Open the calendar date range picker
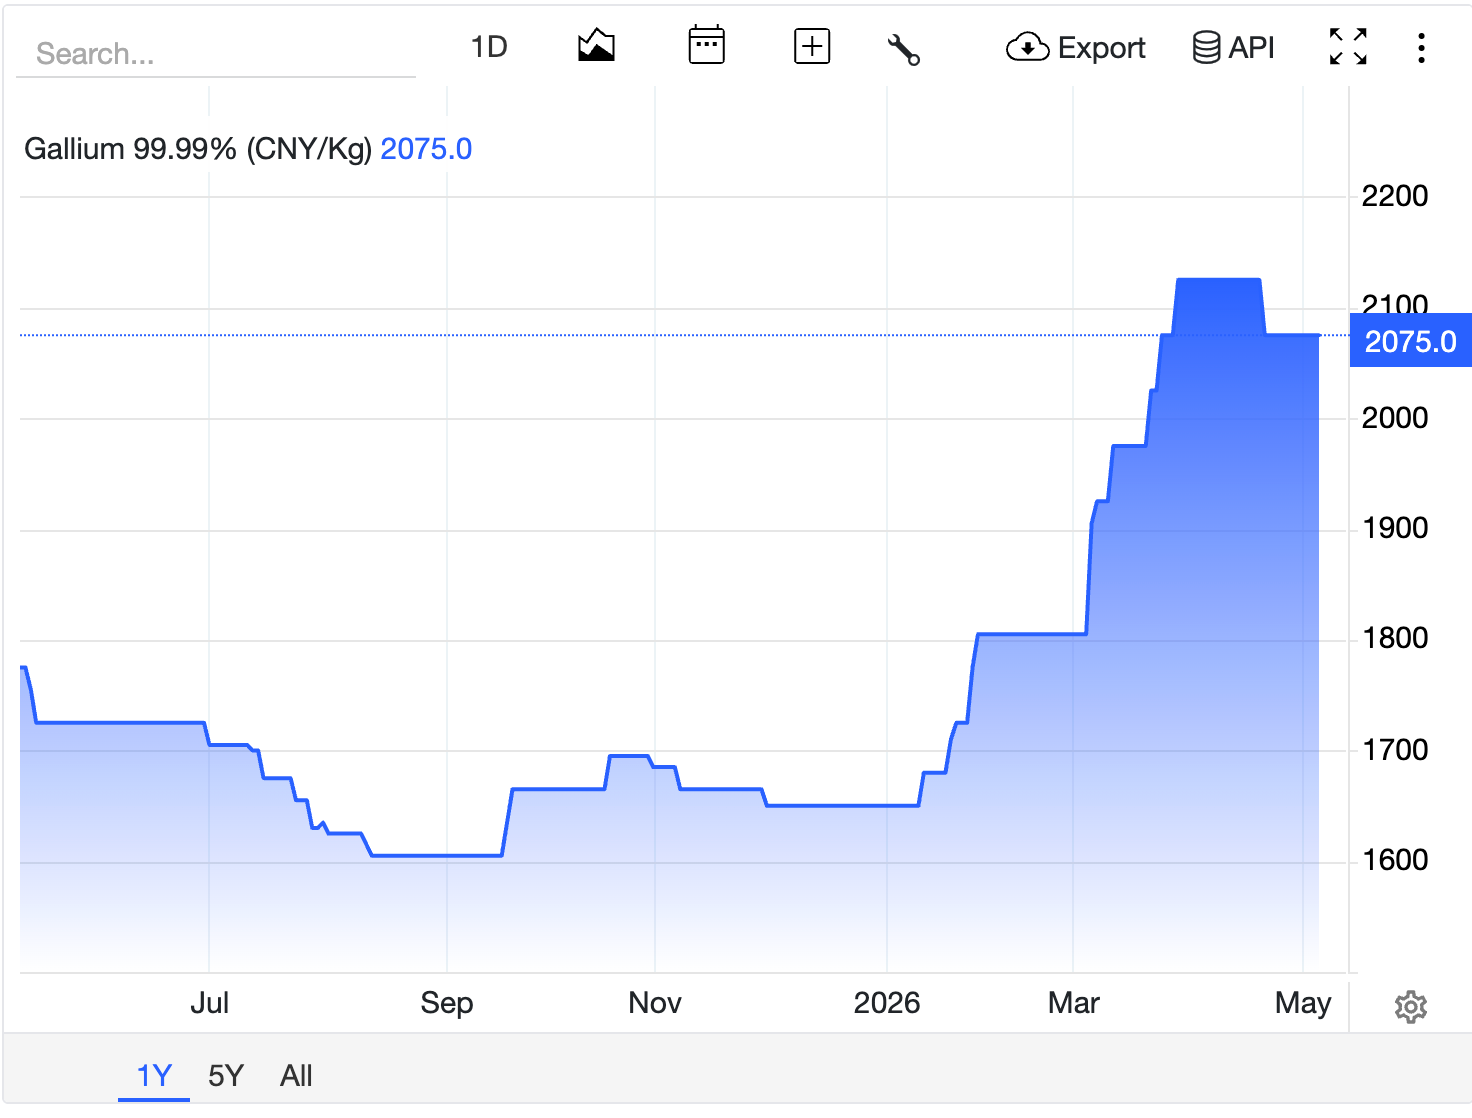The width and height of the screenshot is (1472, 1118). click(x=706, y=46)
